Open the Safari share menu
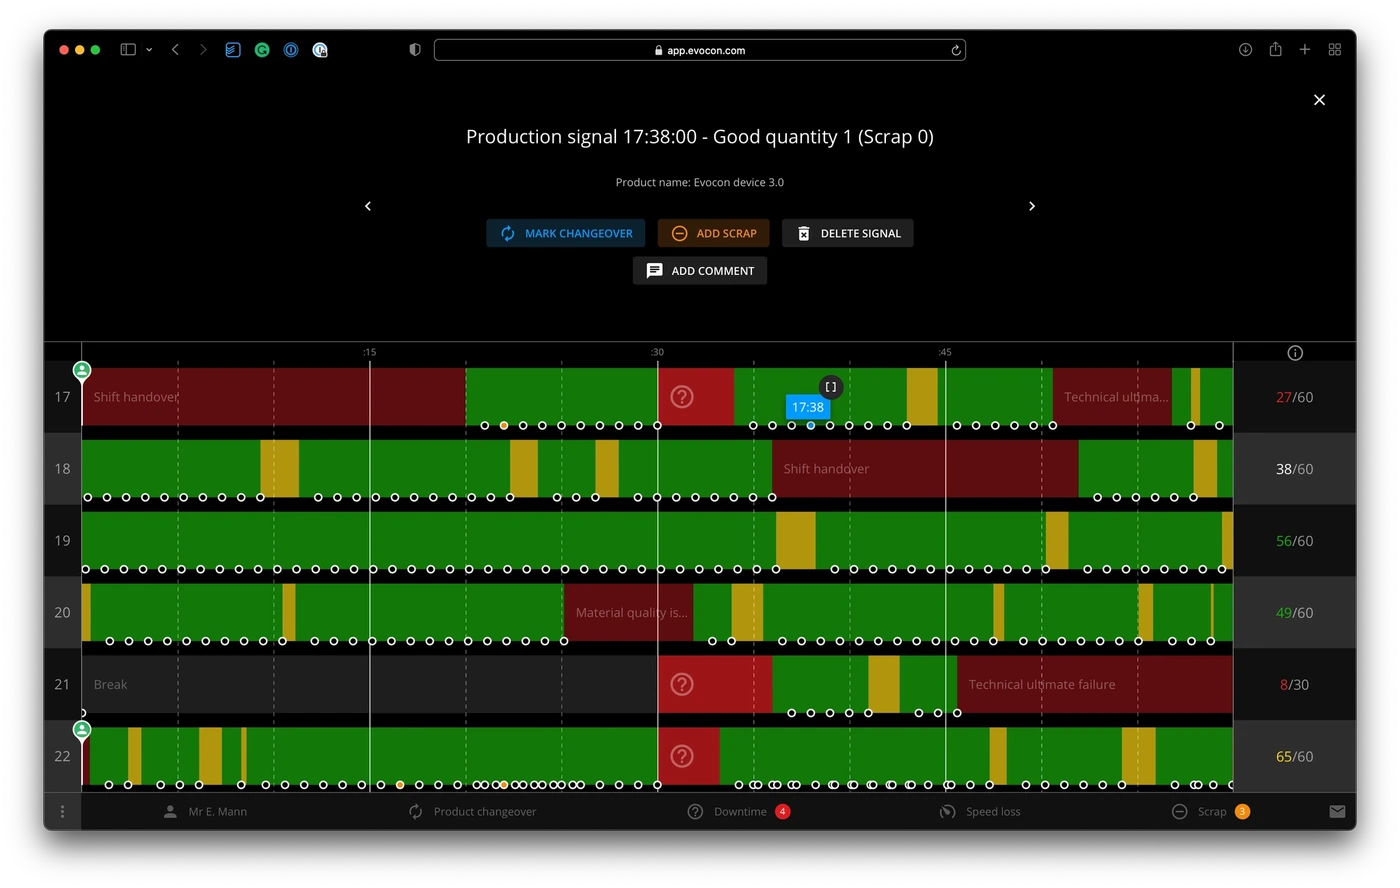Image resolution: width=1400 pixels, height=888 pixels. point(1275,49)
